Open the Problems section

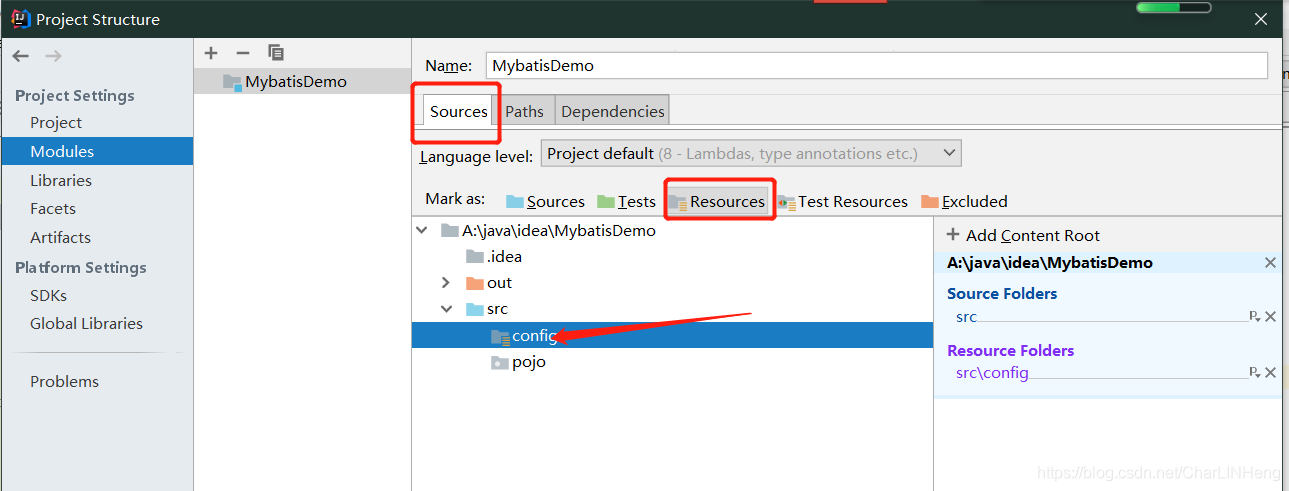click(64, 381)
